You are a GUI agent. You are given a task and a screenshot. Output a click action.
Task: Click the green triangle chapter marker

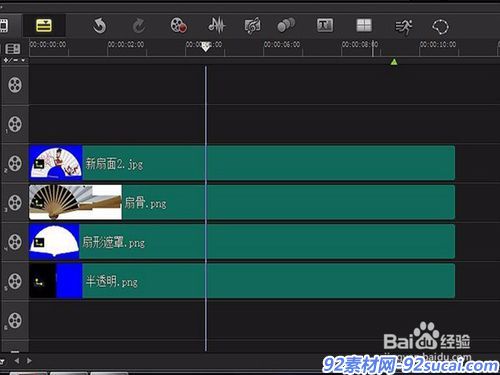coord(394,62)
